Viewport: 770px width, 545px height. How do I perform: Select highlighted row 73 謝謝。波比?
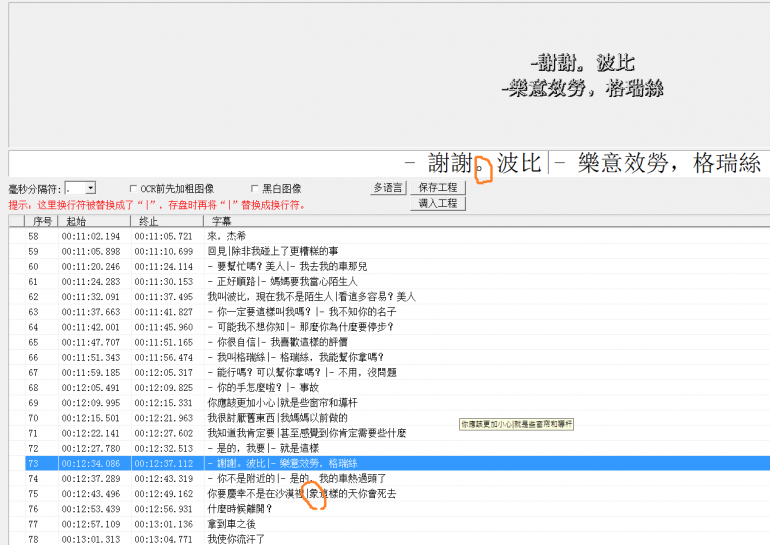pos(397,463)
